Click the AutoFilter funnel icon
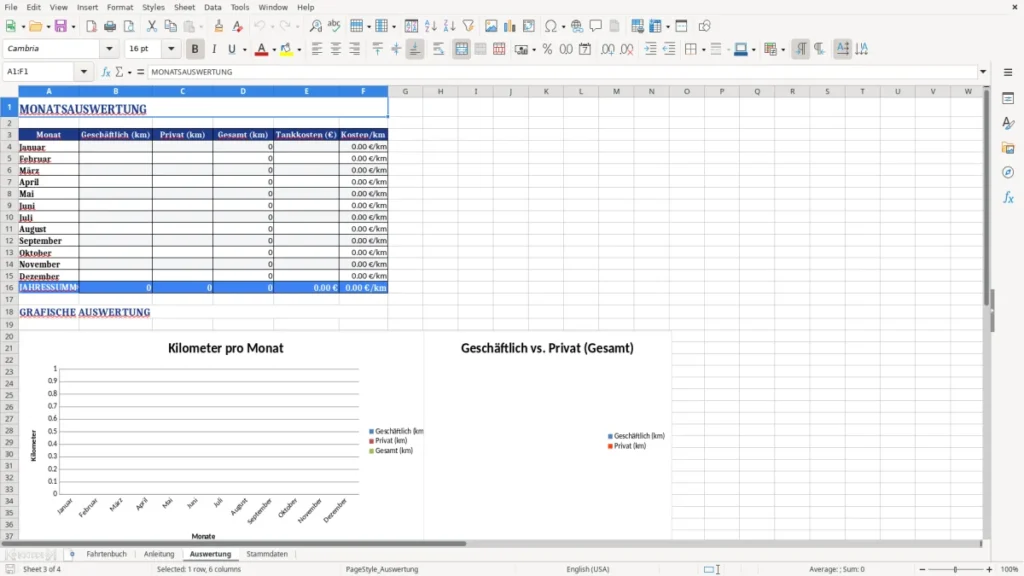This screenshot has height=576, width=1024. pyautogui.click(x=468, y=26)
